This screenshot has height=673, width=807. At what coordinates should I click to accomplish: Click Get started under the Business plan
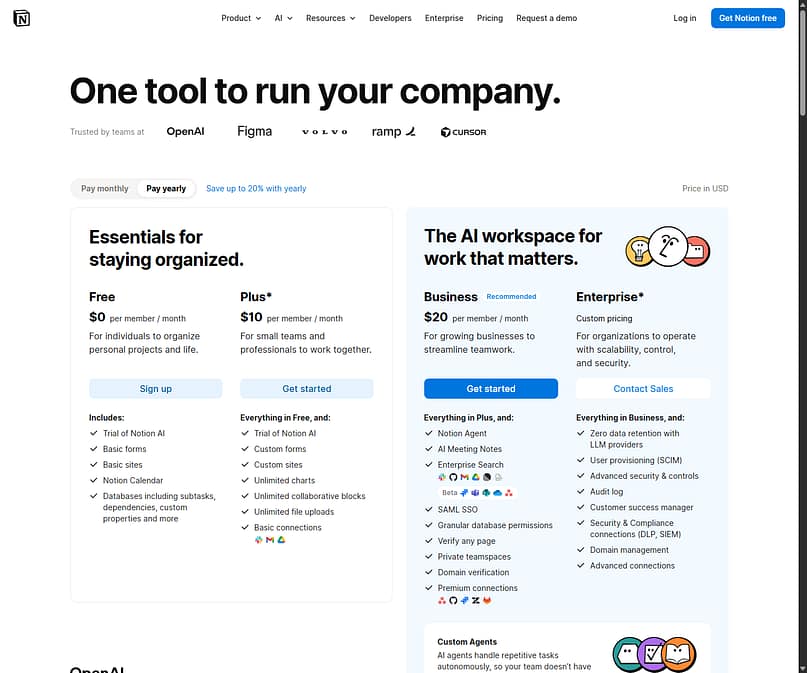[x=490, y=388]
